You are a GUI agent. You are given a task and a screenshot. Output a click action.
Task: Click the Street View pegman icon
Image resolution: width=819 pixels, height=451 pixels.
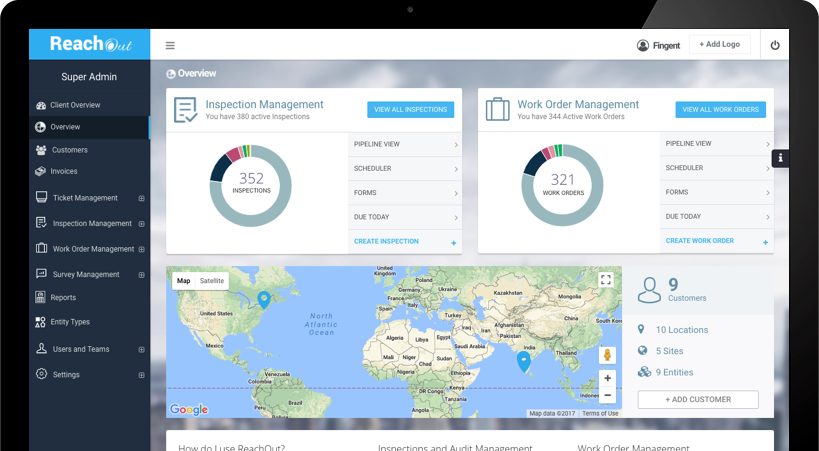click(607, 355)
